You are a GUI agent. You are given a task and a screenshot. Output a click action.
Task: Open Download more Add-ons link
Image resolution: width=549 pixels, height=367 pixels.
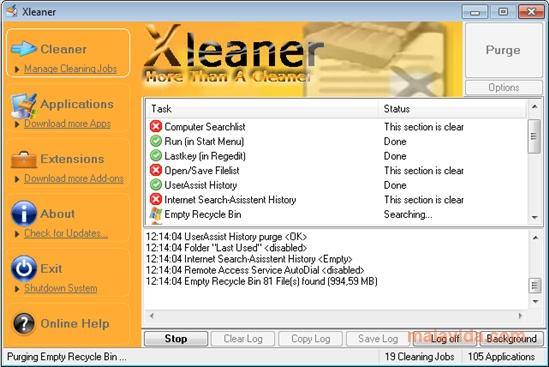74,179
